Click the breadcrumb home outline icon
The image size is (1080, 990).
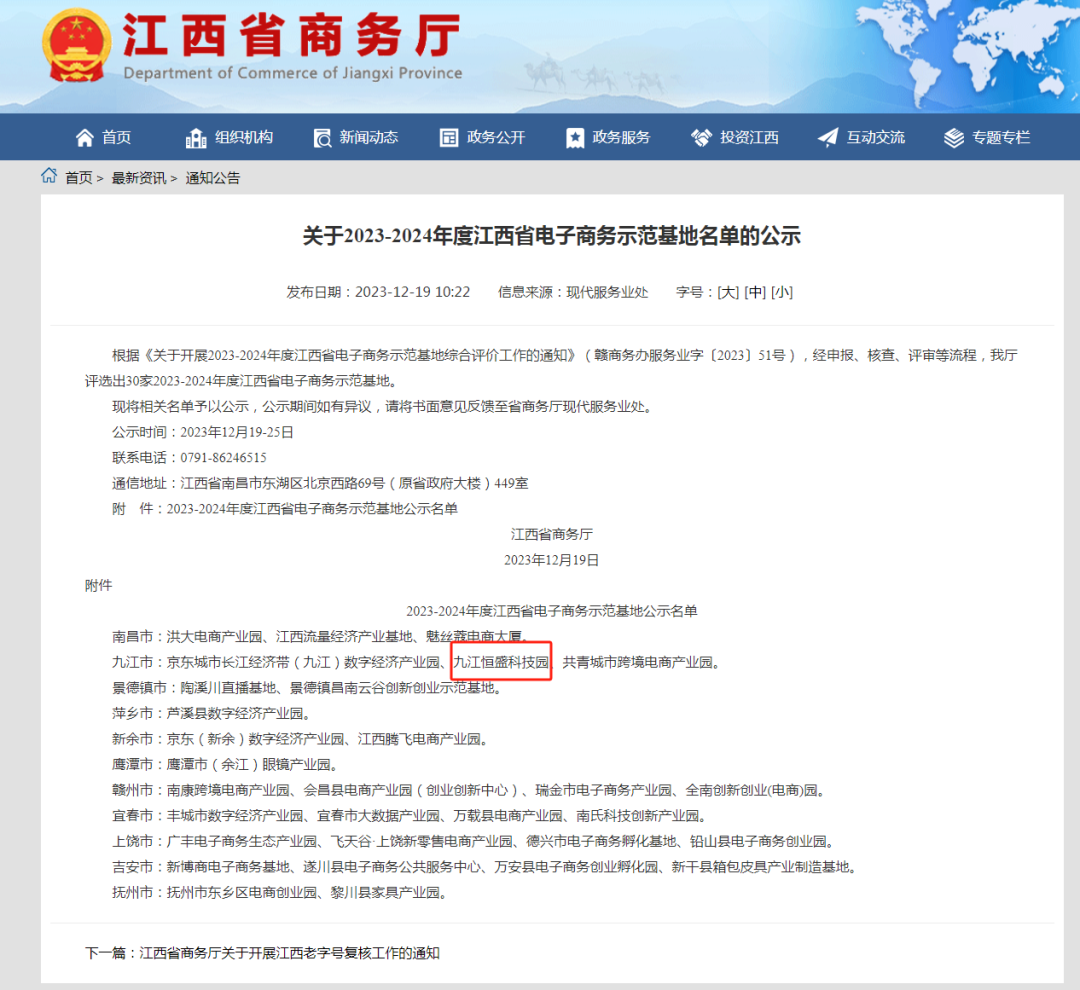pos(49,176)
